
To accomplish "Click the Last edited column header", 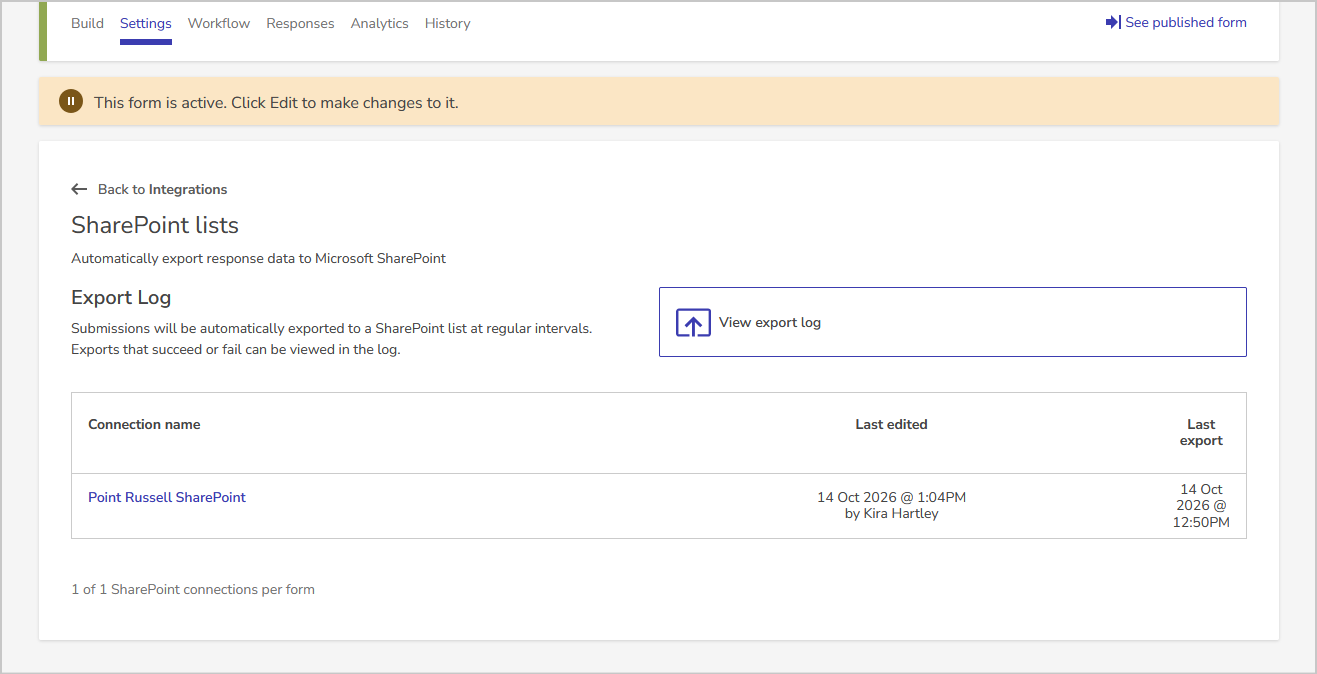I will (x=891, y=424).
